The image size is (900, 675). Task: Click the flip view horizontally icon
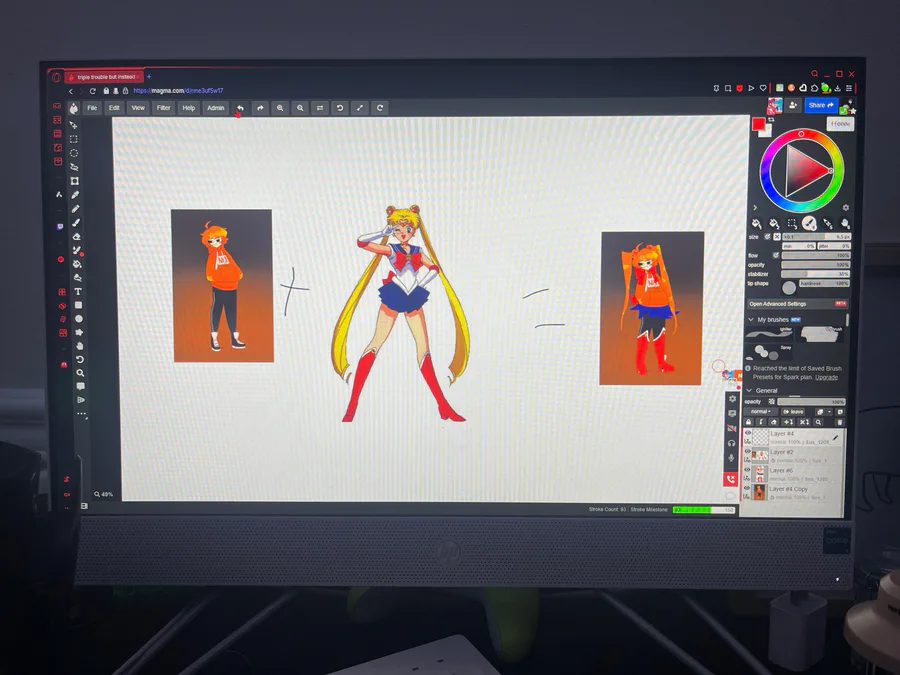click(x=320, y=108)
